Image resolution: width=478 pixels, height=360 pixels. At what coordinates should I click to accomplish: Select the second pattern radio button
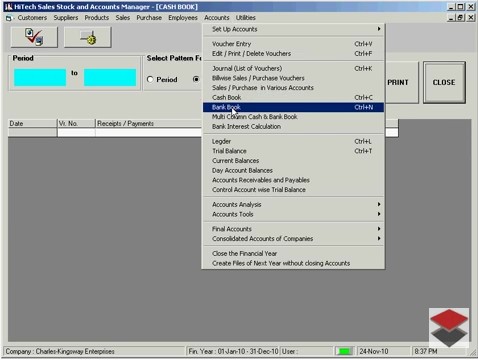196,79
